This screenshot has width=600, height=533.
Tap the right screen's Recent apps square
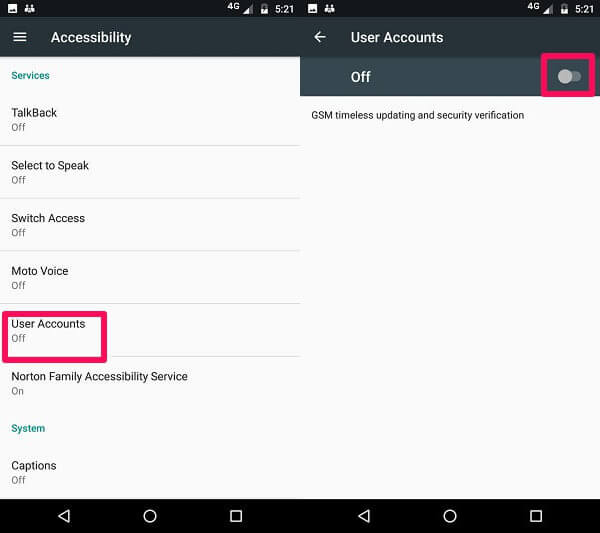pos(536,516)
